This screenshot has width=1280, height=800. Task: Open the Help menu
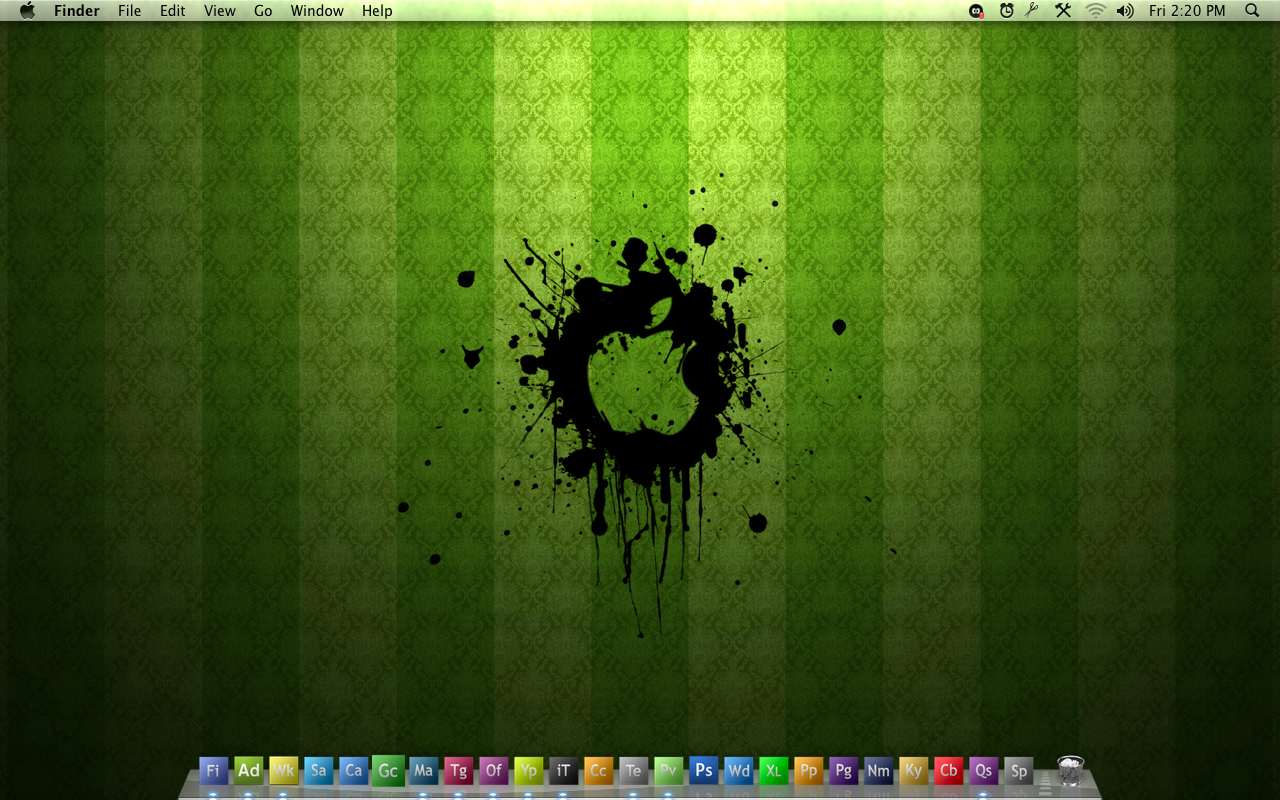point(377,11)
